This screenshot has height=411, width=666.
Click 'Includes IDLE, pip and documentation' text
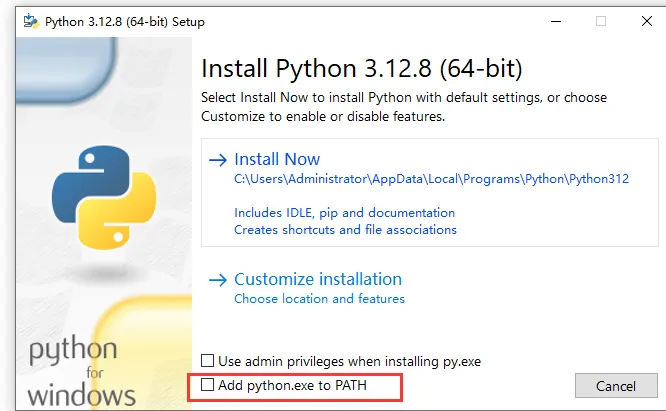pyautogui.click(x=344, y=213)
